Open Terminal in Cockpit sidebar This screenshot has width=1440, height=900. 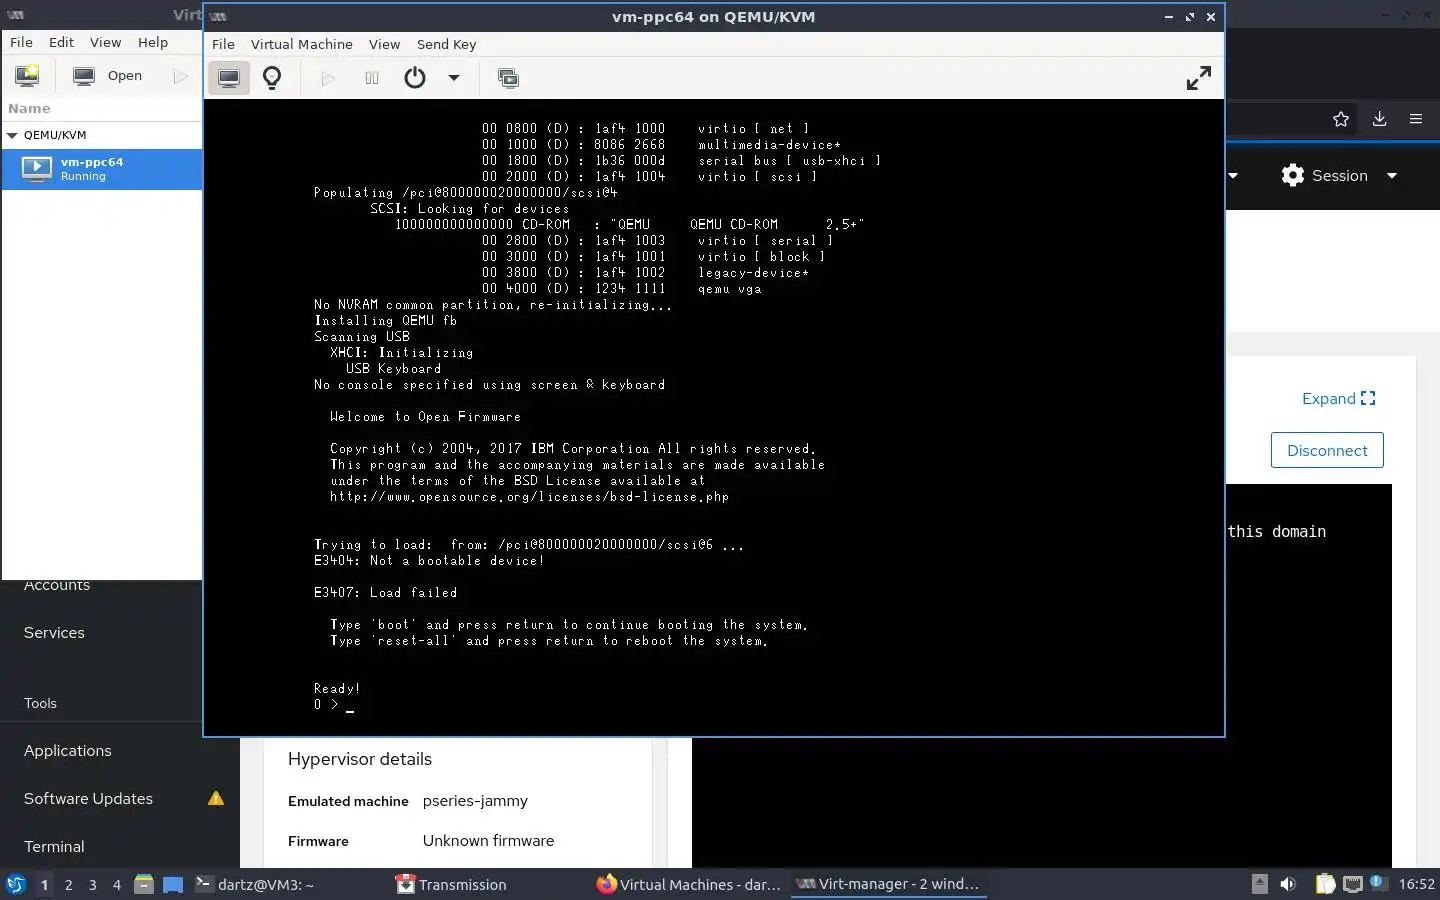[x=54, y=847]
